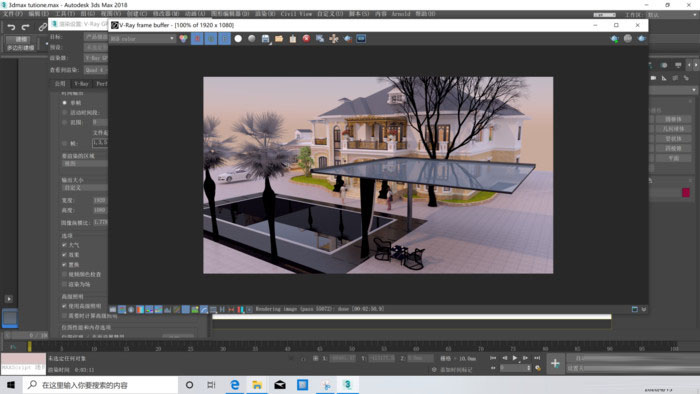Open 预设 preset dropdown

point(96,47)
